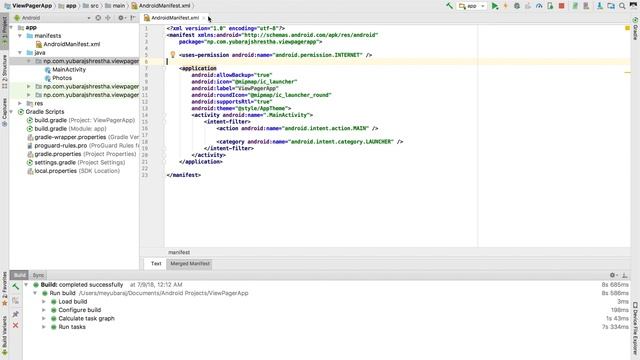Screen dimensions: 640x360
Task: Close the Build panel with red X
Action: [16, 325]
